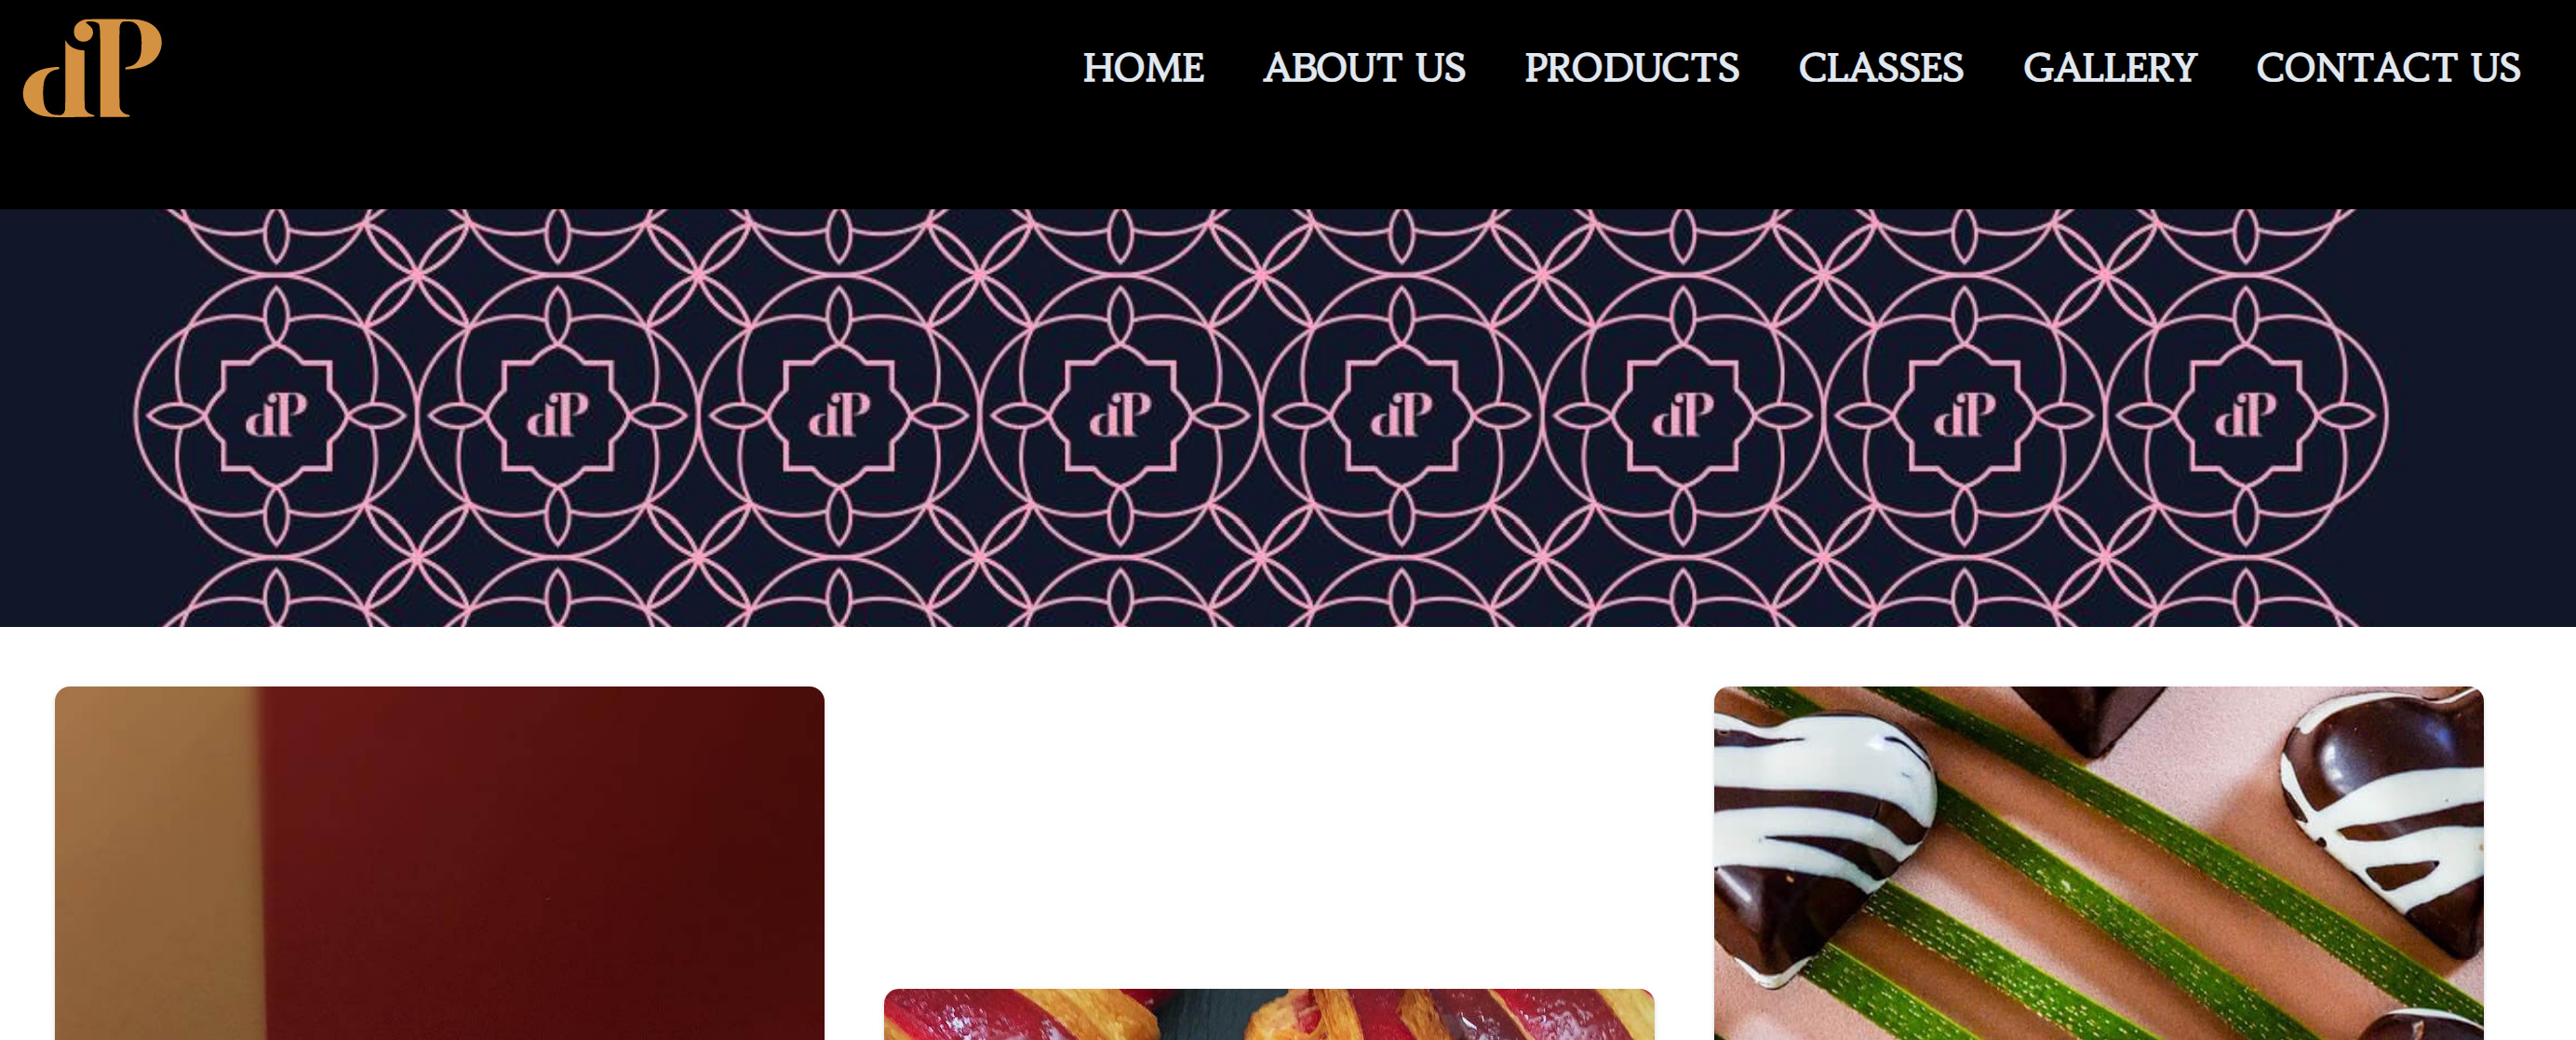Open the GALLERY section
2576x1040 pixels.
point(2109,68)
